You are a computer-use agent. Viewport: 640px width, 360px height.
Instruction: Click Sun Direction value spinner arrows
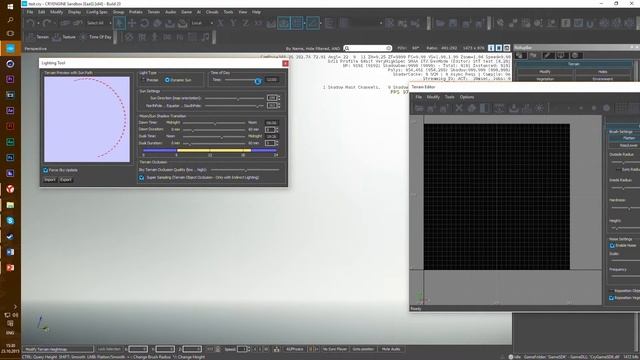[279, 98]
